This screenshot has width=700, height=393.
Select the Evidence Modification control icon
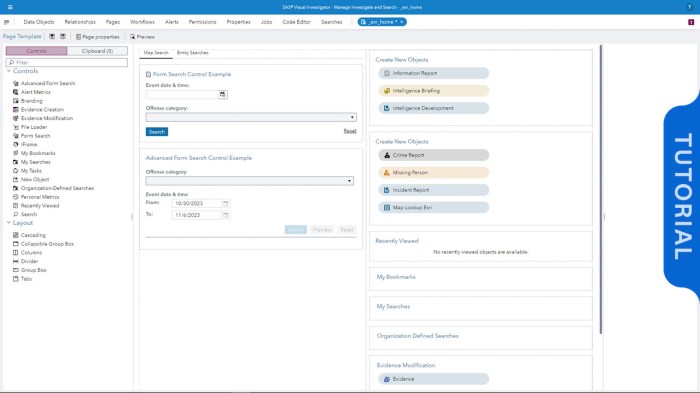(16, 118)
